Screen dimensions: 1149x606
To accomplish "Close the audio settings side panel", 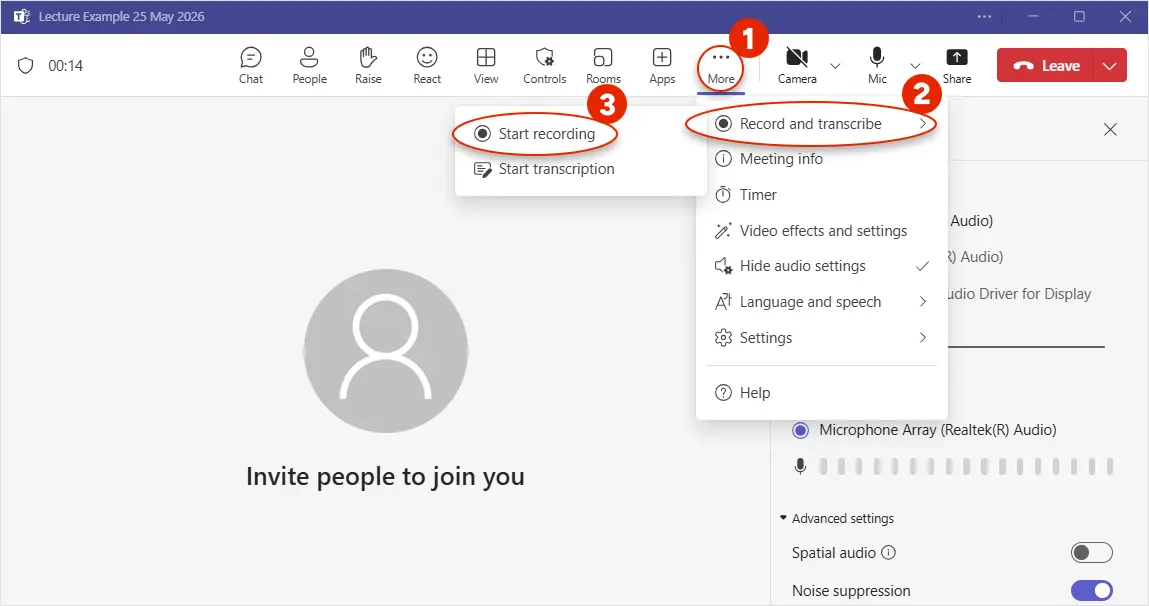I will click(x=1110, y=130).
